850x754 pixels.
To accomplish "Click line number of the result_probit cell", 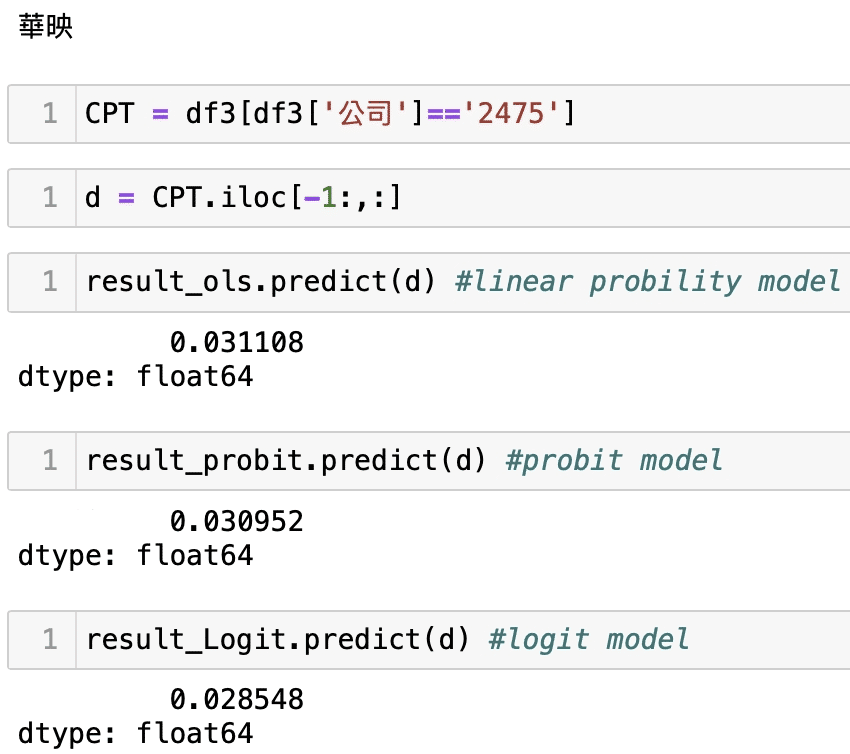I will pos(49,460).
